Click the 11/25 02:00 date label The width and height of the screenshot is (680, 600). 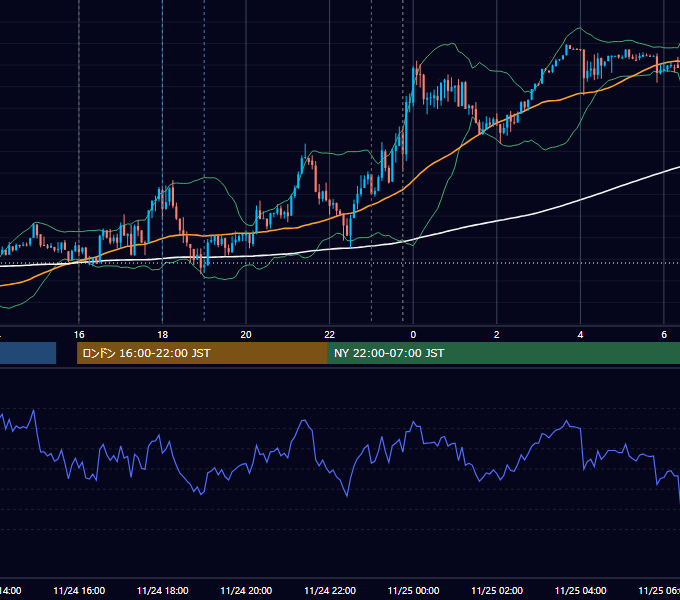click(x=497, y=590)
